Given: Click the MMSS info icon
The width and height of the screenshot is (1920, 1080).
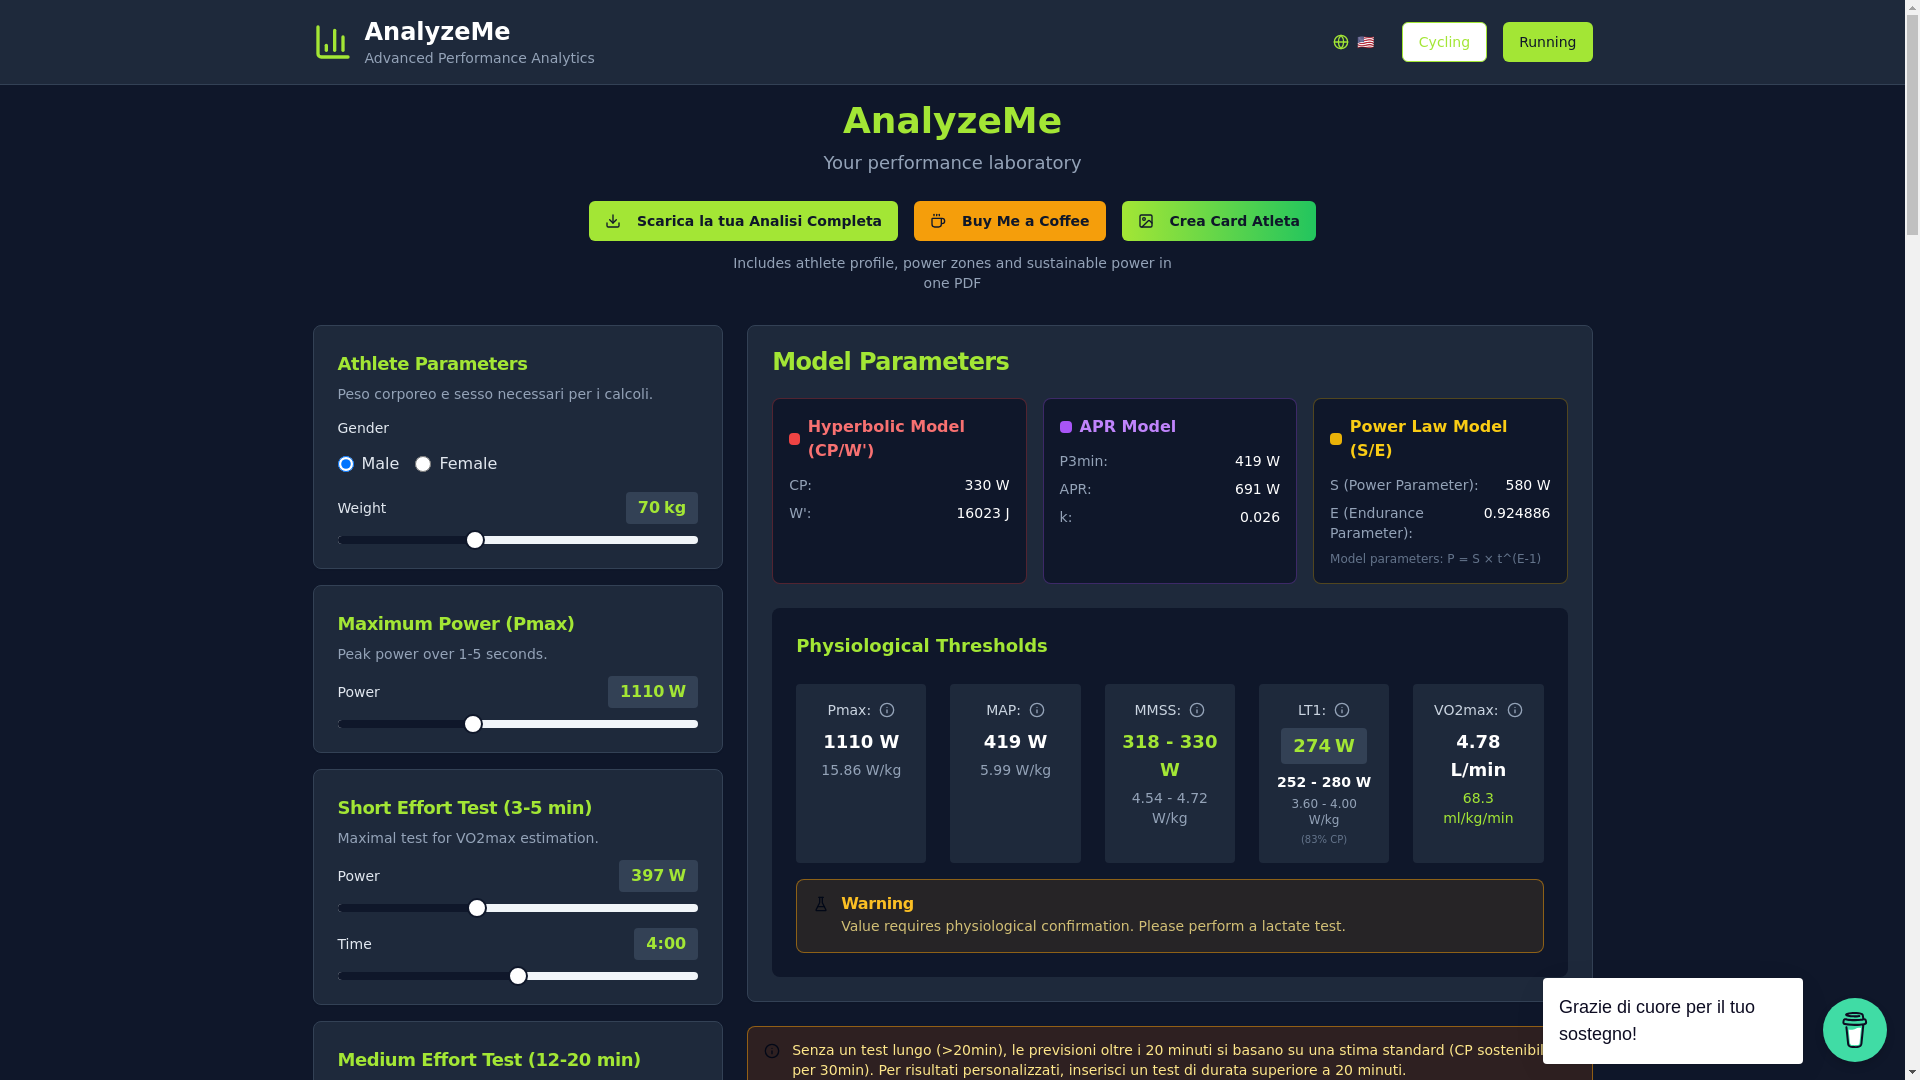Looking at the screenshot, I should pyautogui.click(x=1197, y=710).
